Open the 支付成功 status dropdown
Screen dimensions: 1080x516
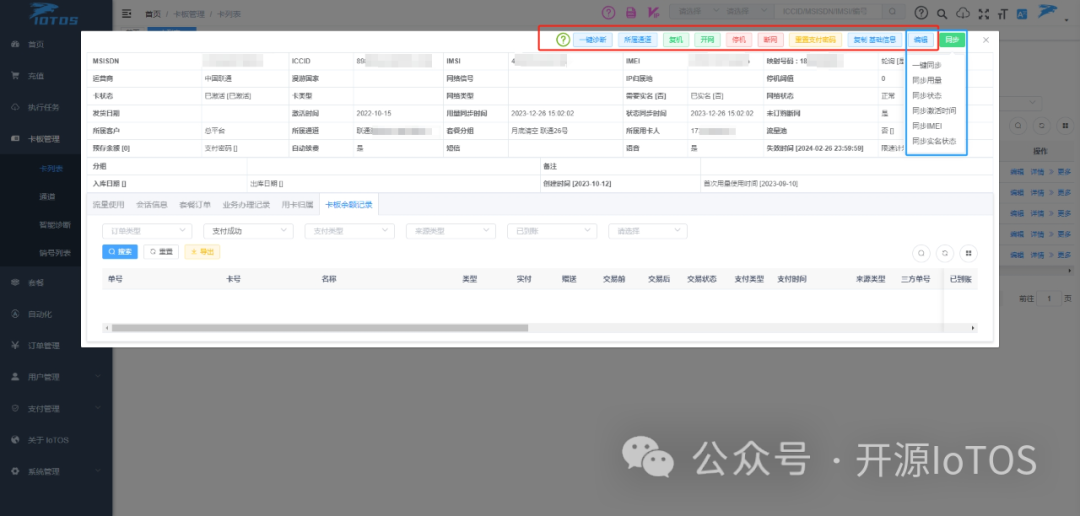(x=248, y=231)
